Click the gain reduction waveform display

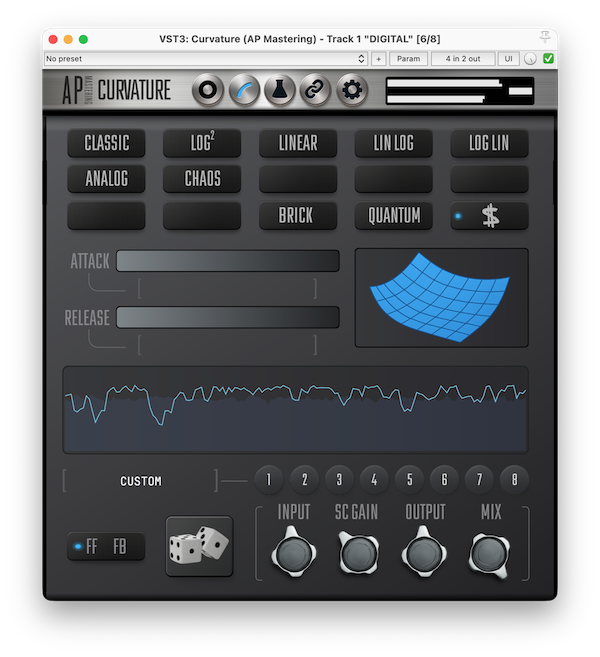pyautogui.click(x=295, y=410)
